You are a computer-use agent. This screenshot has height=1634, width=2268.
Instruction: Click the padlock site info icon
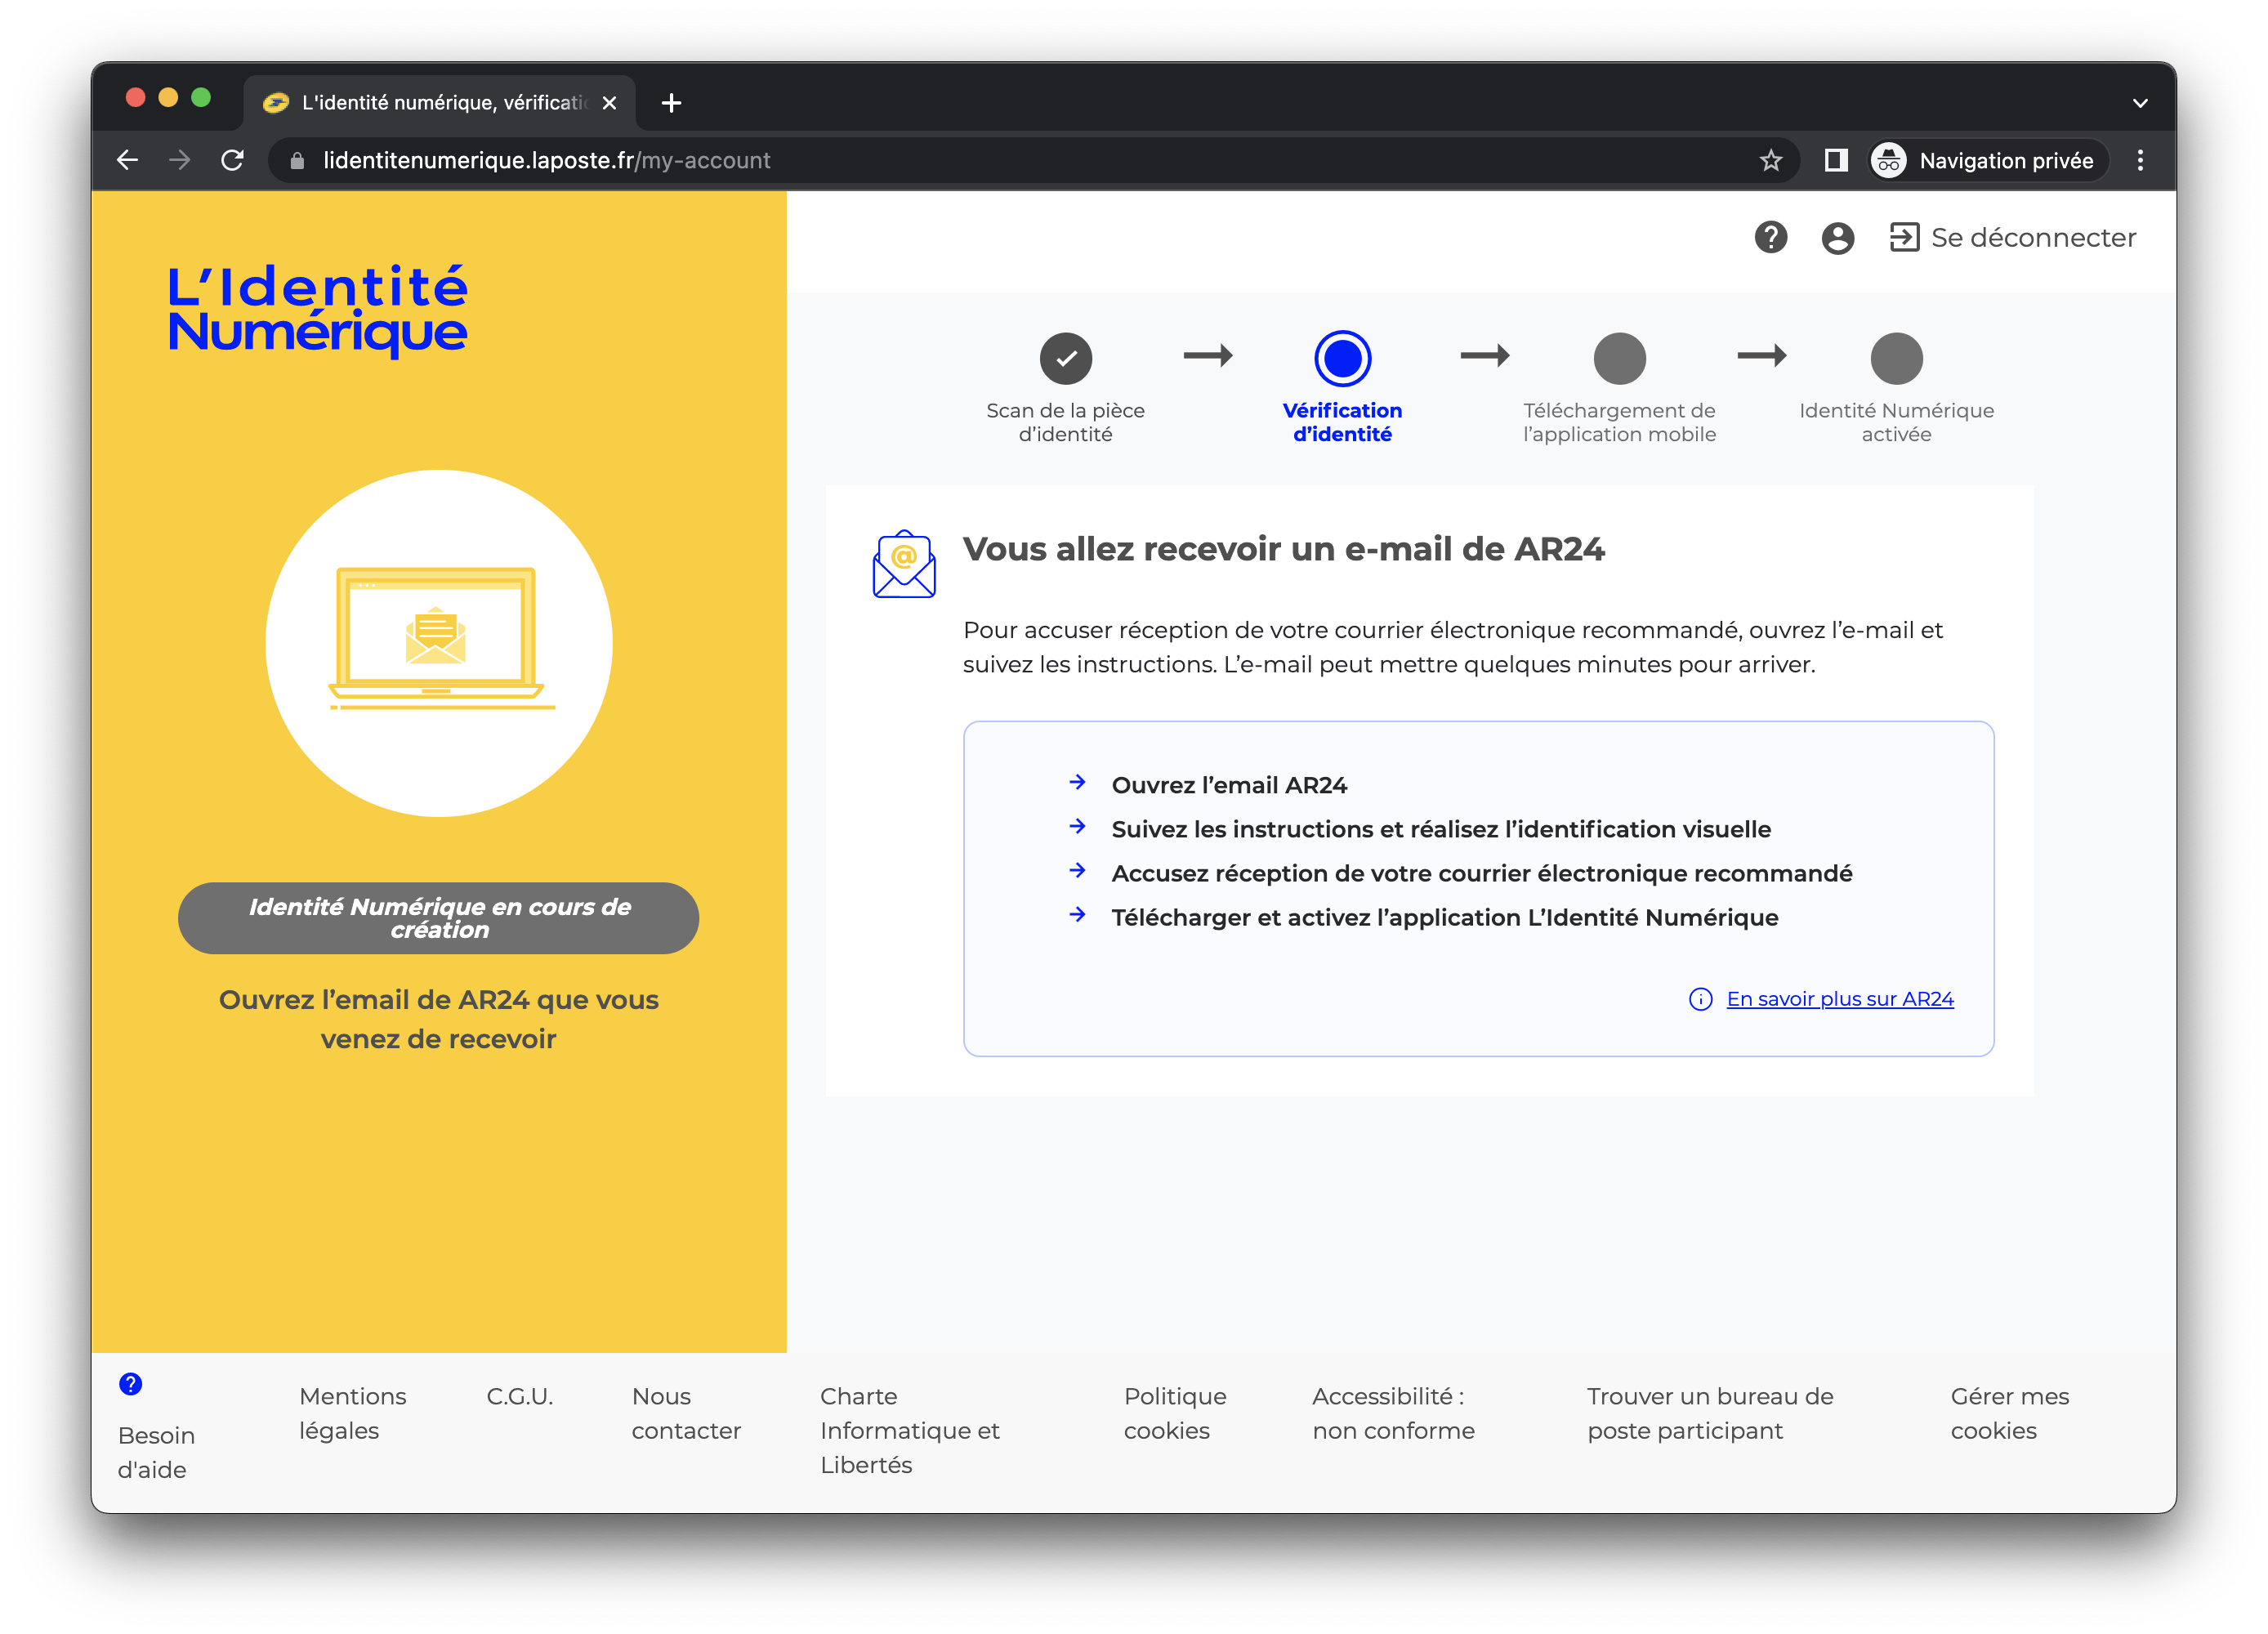click(x=297, y=161)
